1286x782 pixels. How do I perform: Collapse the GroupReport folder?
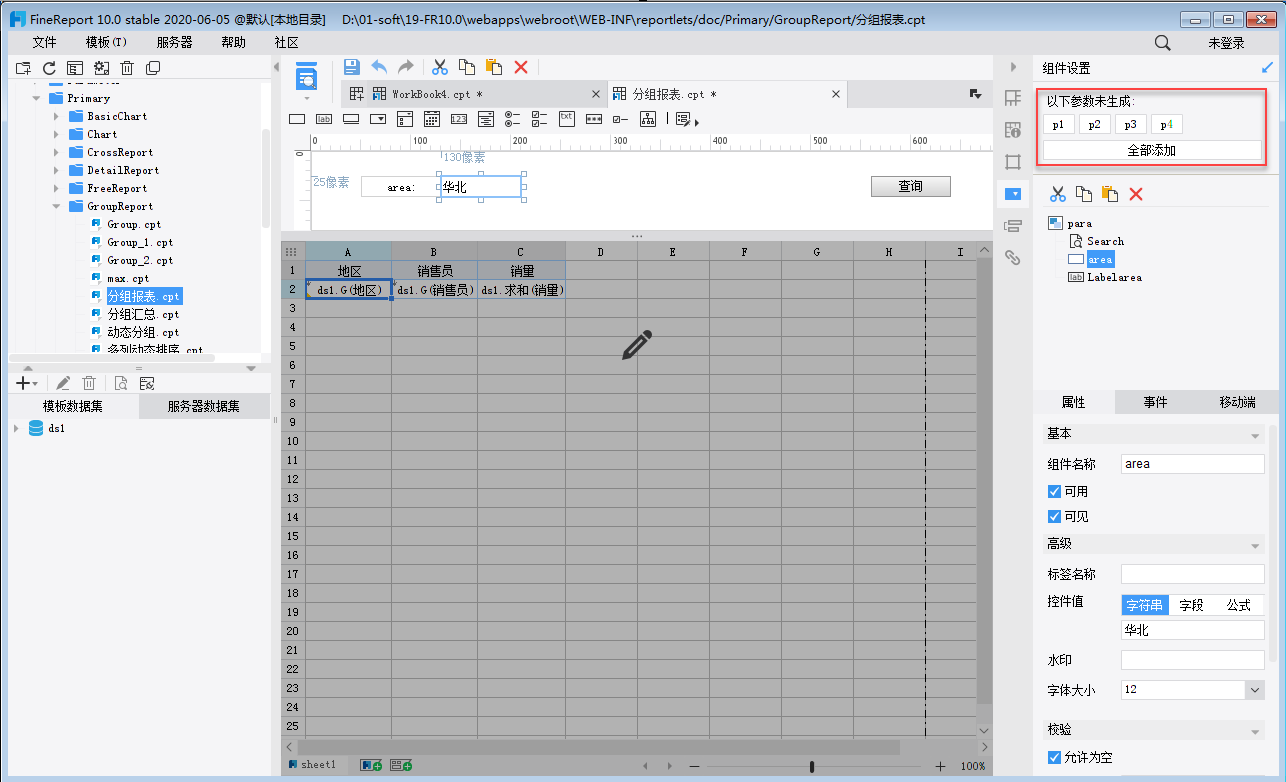point(56,206)
